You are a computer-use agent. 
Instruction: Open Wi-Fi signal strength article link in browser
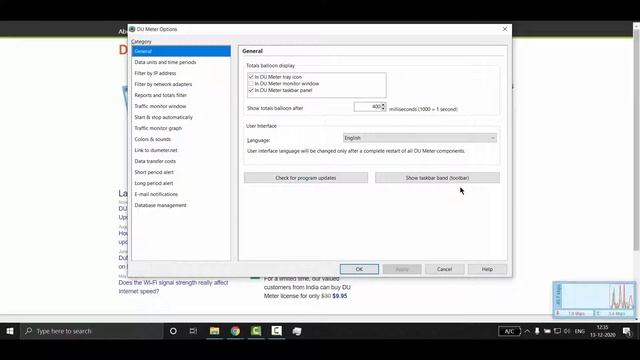click(173, 287)
